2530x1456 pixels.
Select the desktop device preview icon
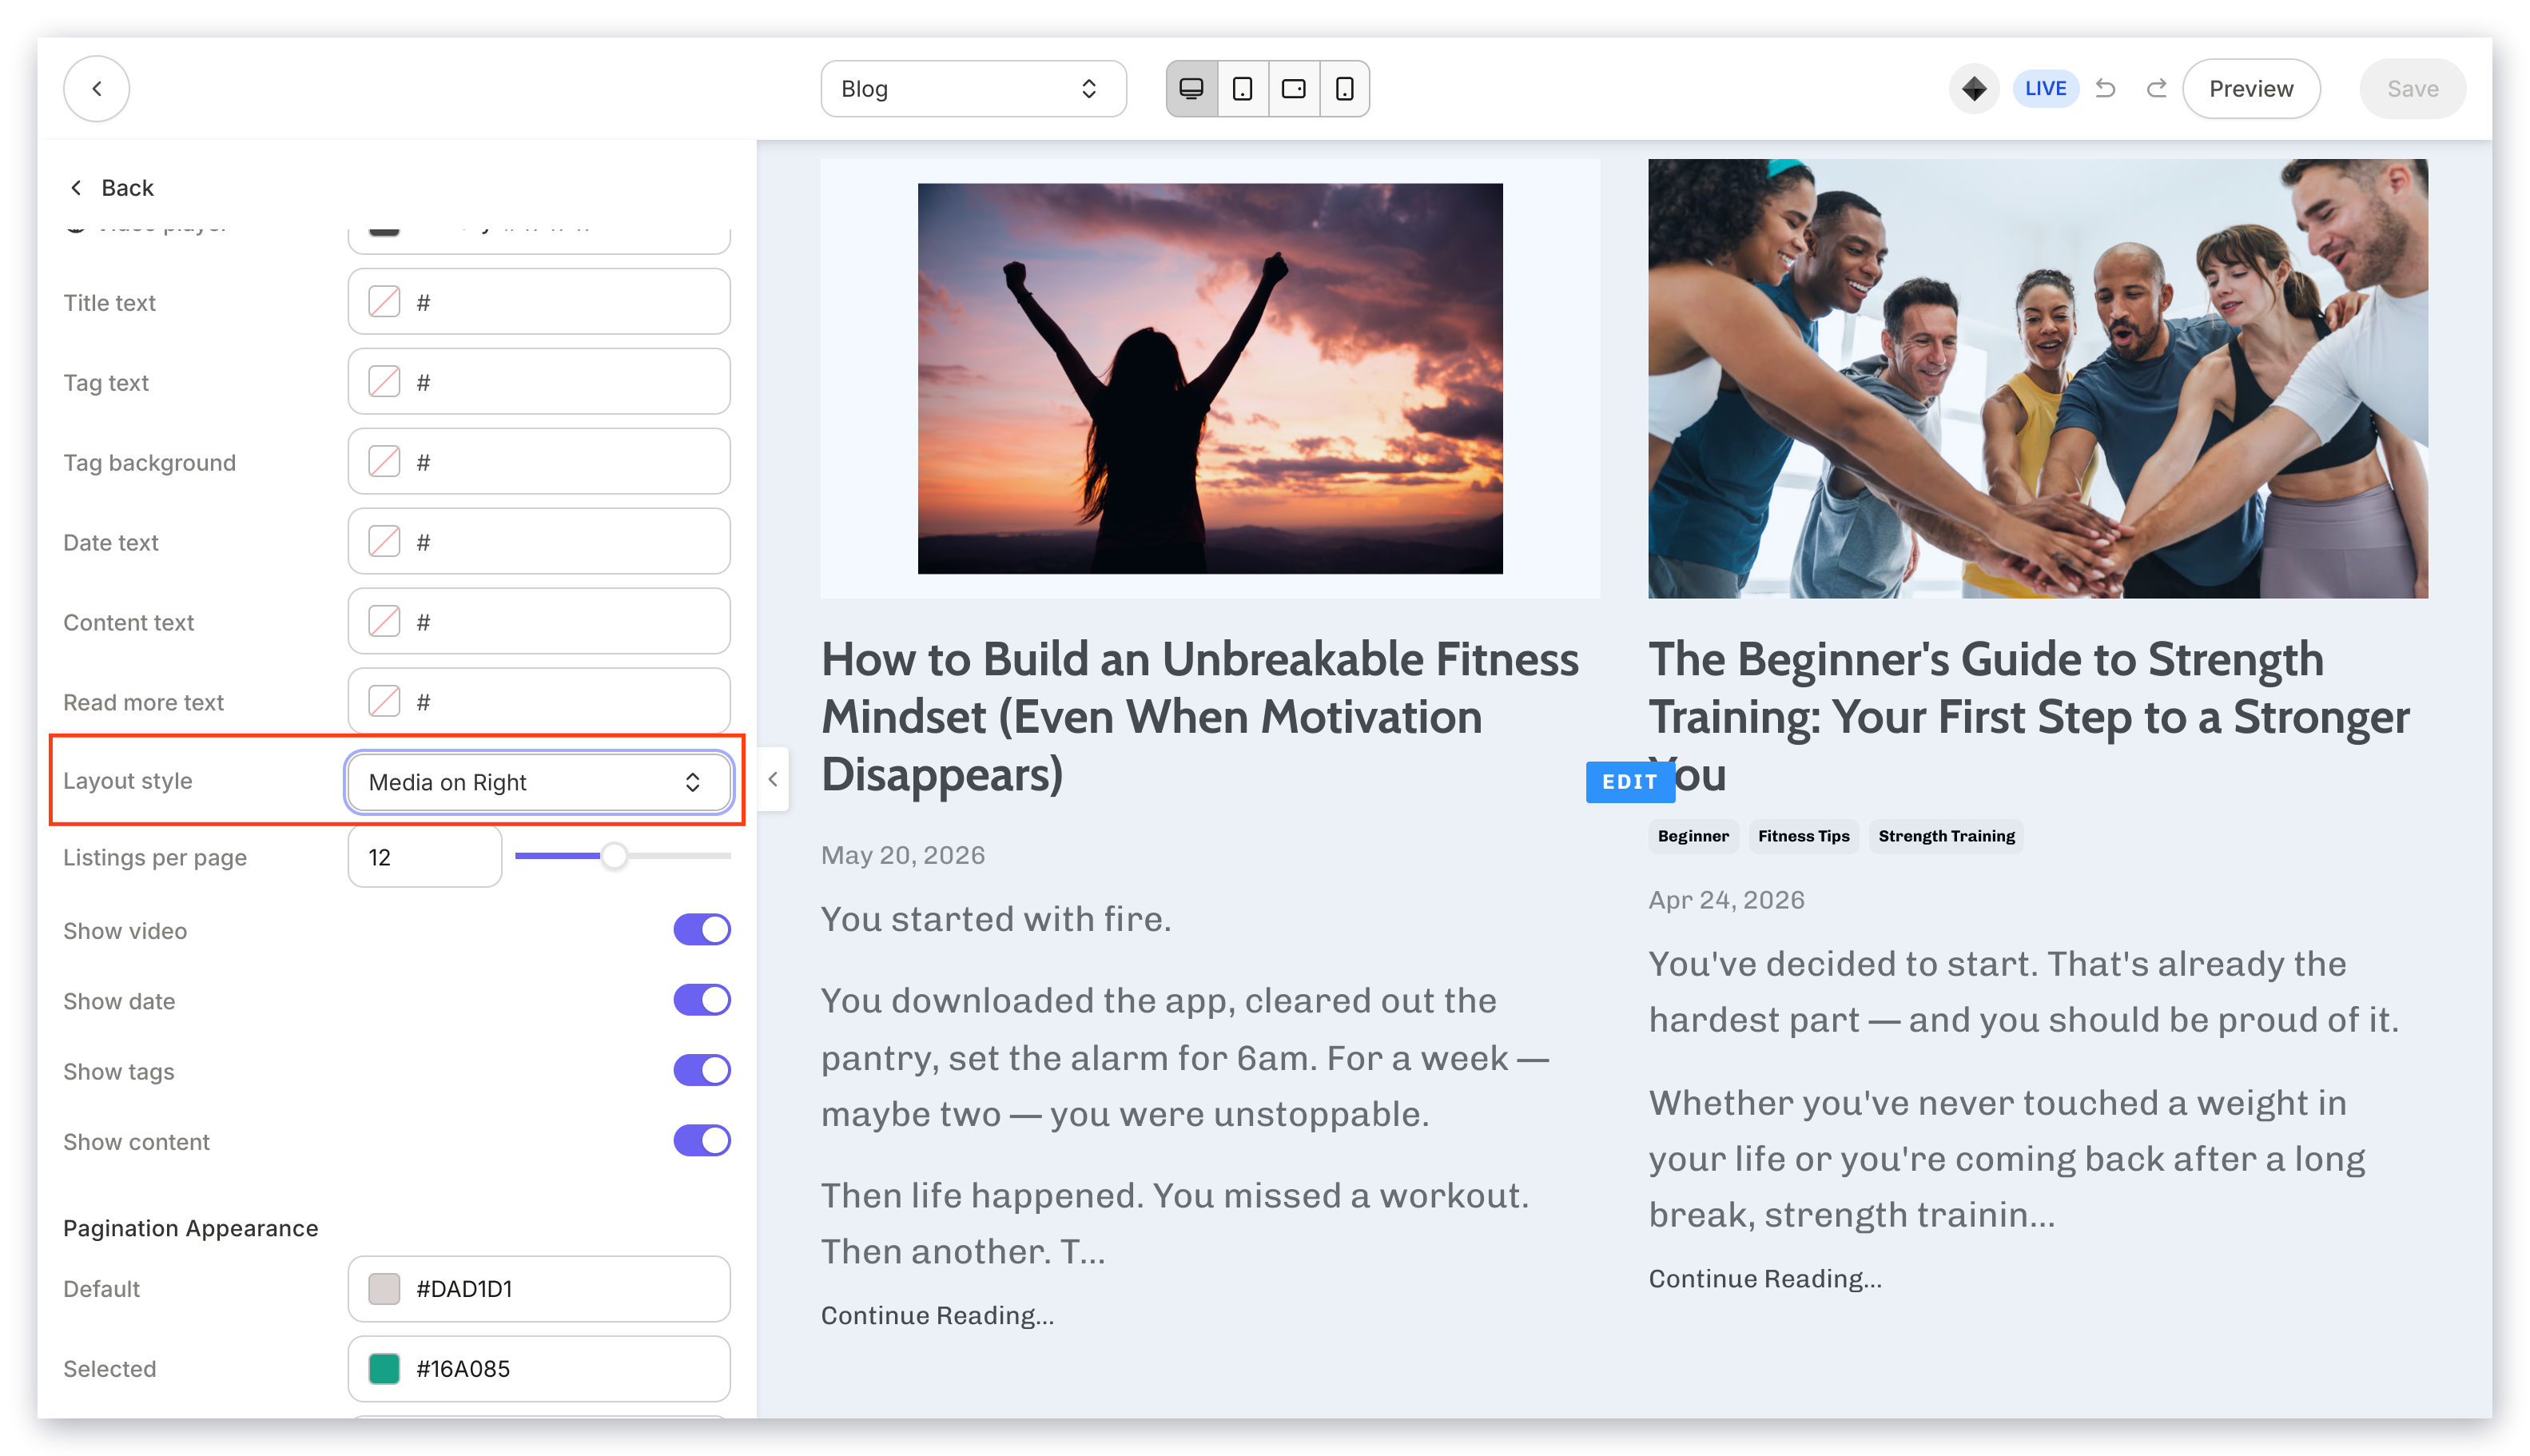[1191, 89]
